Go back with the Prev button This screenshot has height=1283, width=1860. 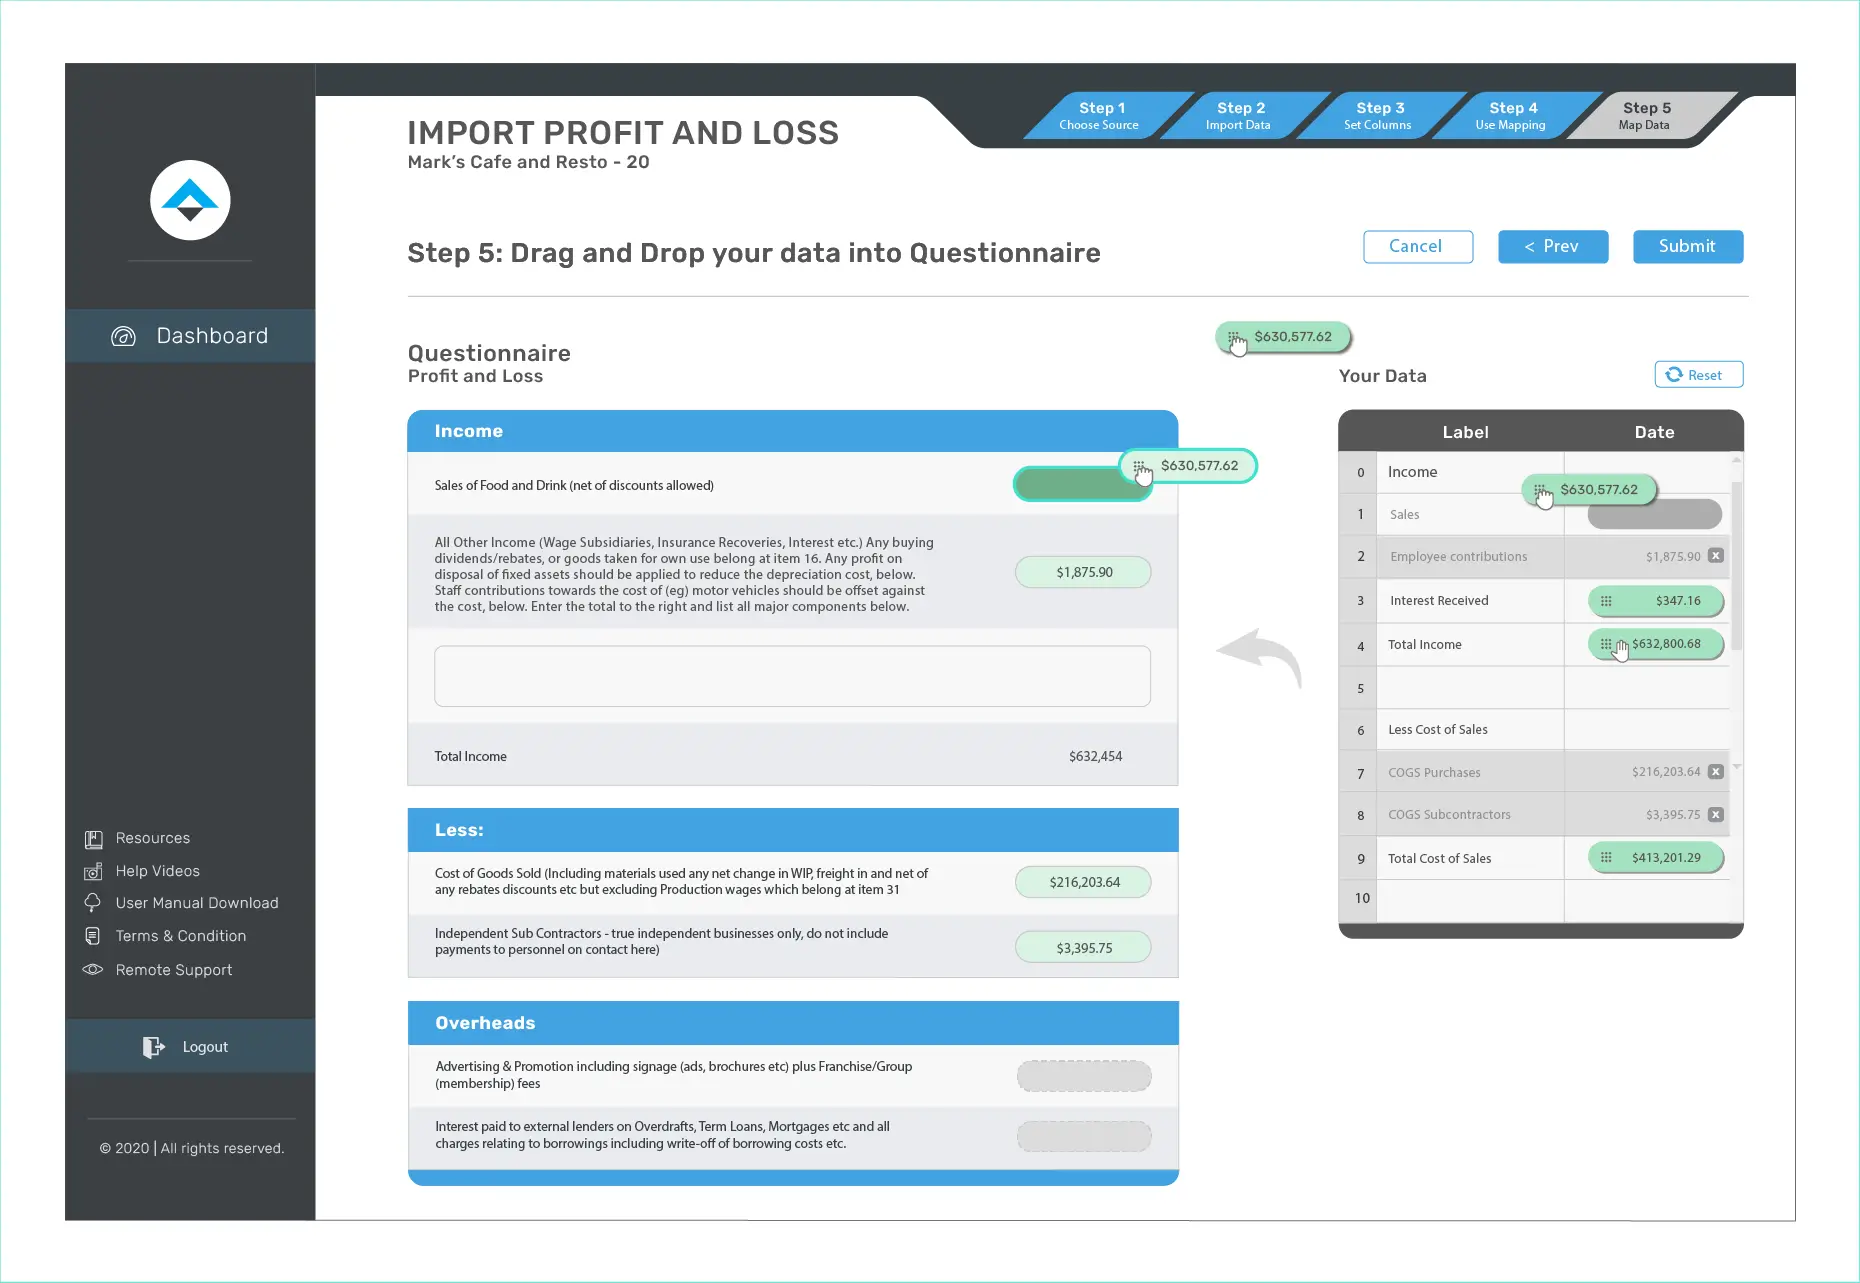tap(1552, 247)
